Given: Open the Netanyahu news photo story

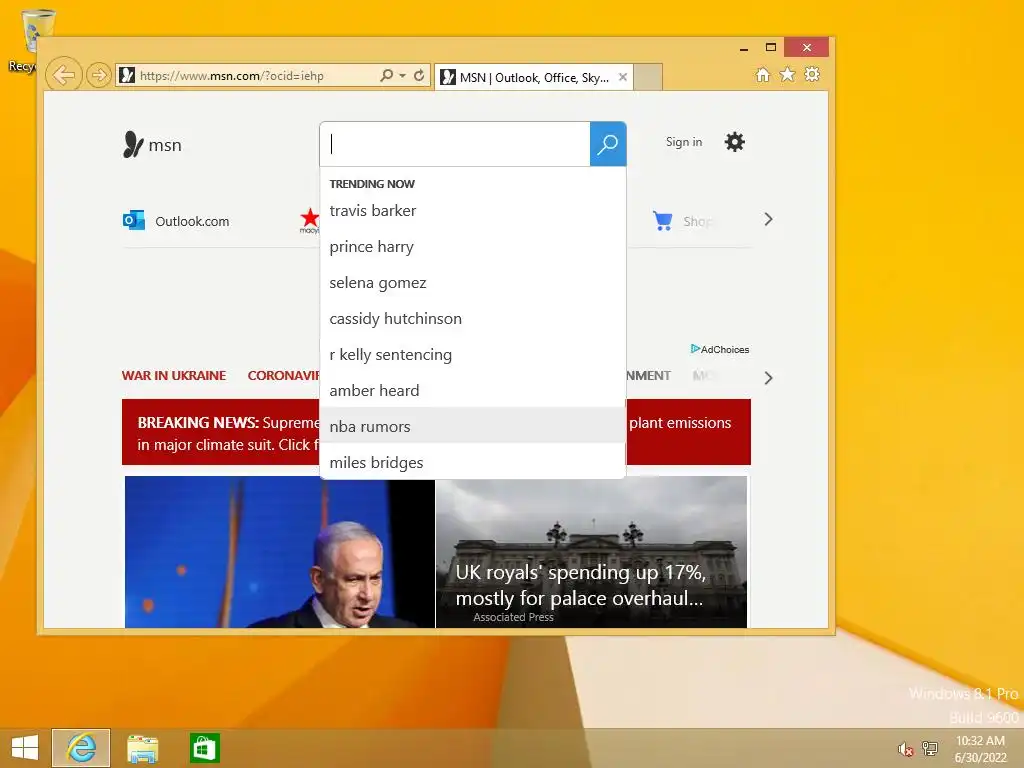Looking at the screenshot, I should click(280, 552).
